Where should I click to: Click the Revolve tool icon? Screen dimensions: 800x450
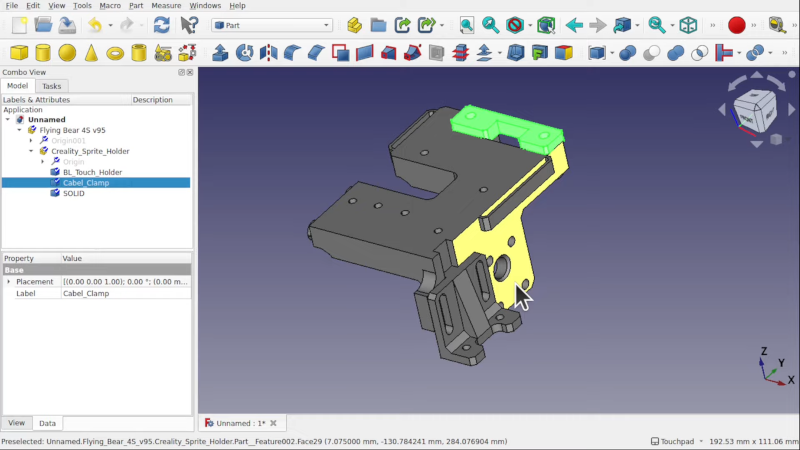pyautogui.click(x=244, y=53)
